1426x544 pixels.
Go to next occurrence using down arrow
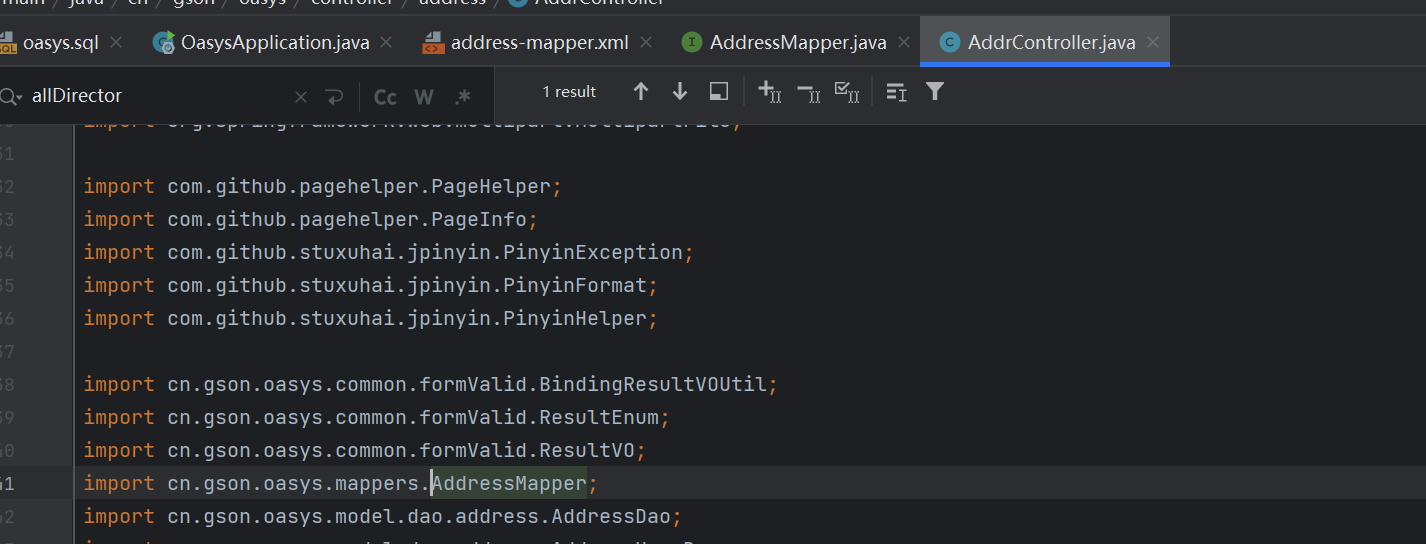[x=680, y=92]
